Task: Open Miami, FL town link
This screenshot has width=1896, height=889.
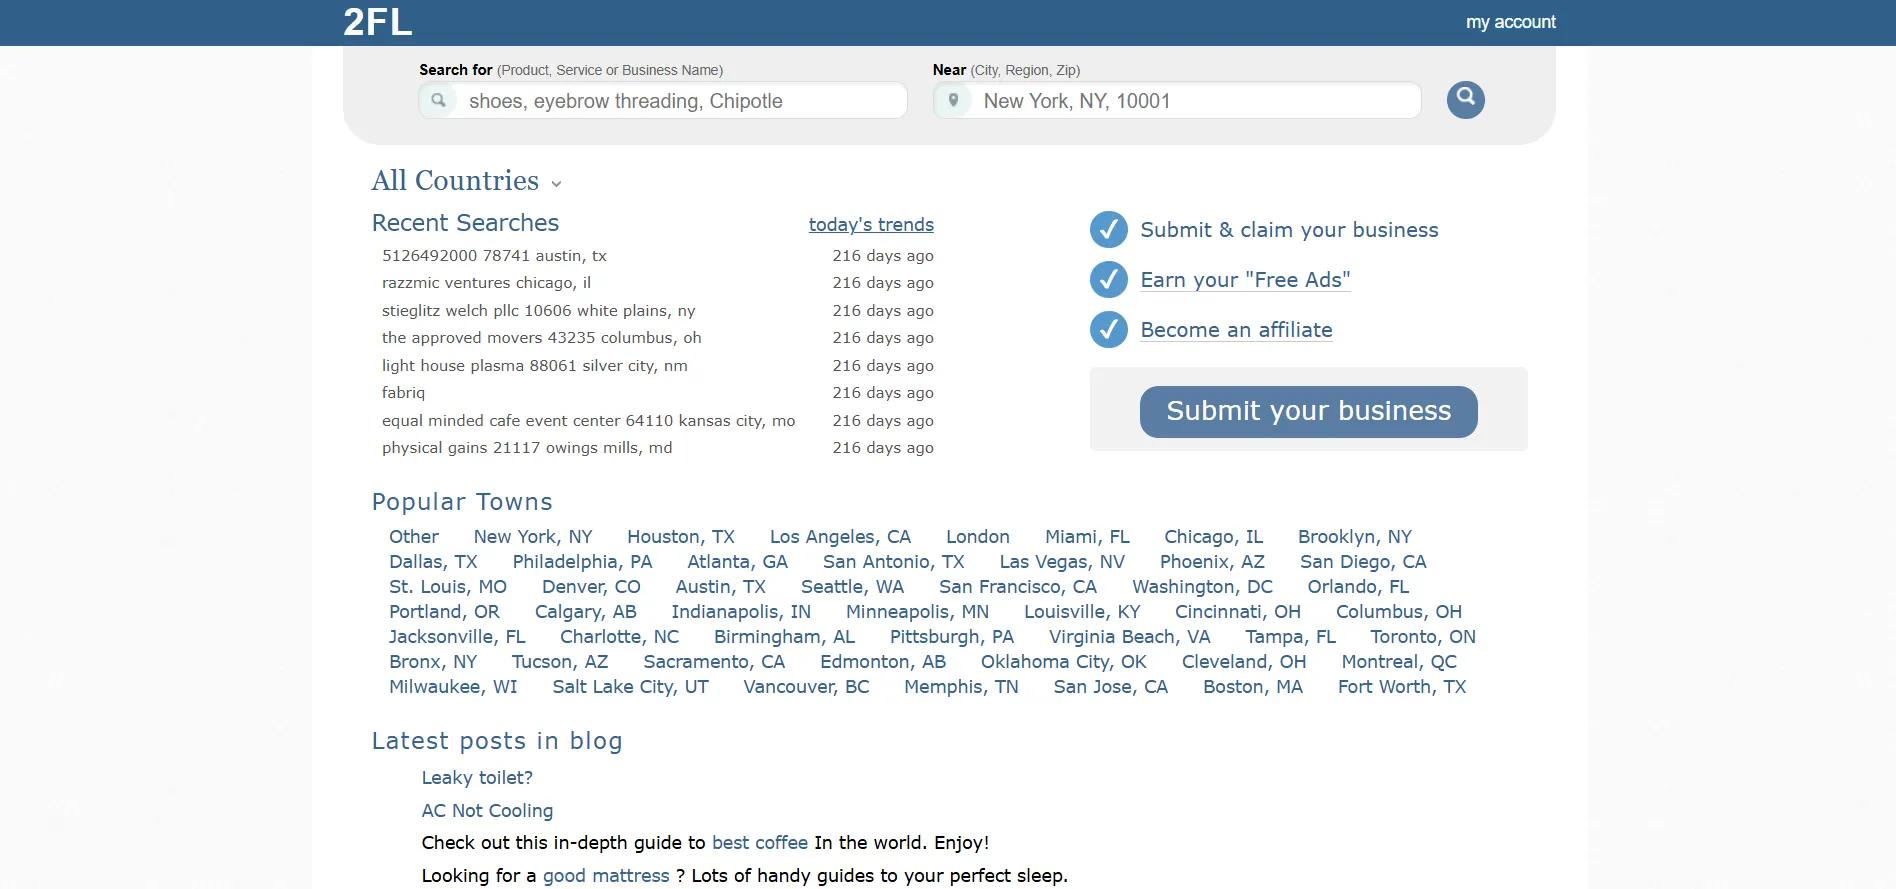Action: [x=1087, y=537]
